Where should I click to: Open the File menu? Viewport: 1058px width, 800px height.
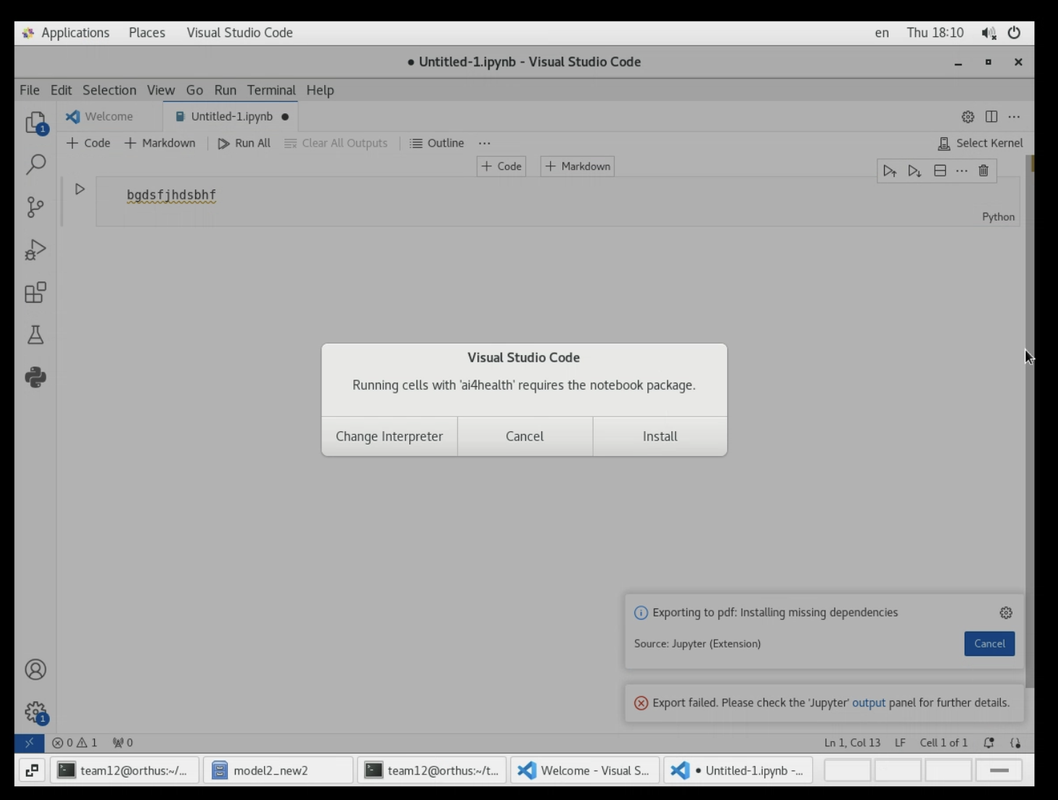[29, 90]
